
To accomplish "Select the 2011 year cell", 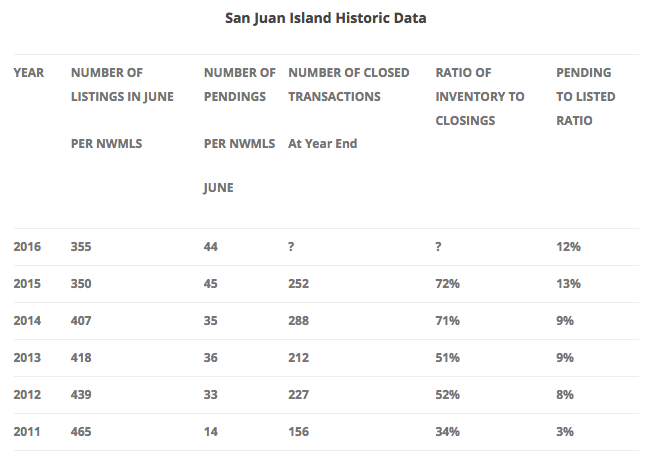I will tap(27, 432).
